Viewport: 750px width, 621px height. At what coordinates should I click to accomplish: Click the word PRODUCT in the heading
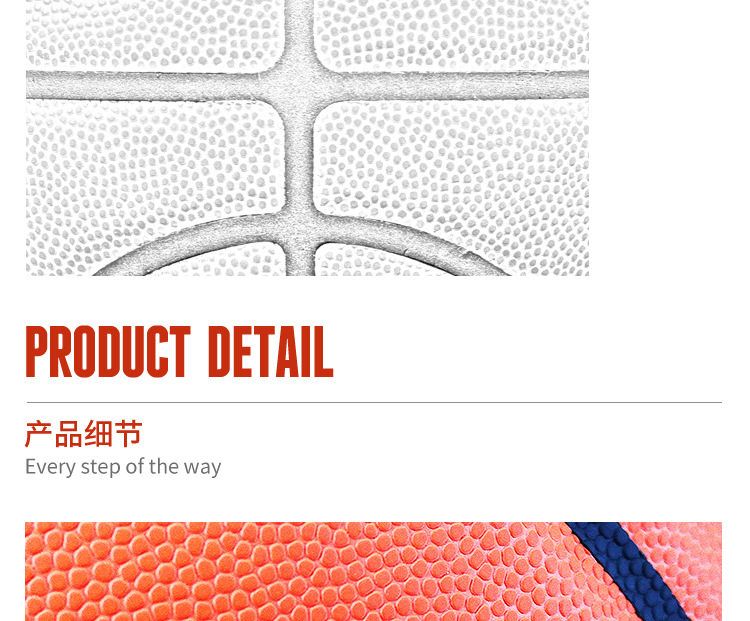(108, 352)
